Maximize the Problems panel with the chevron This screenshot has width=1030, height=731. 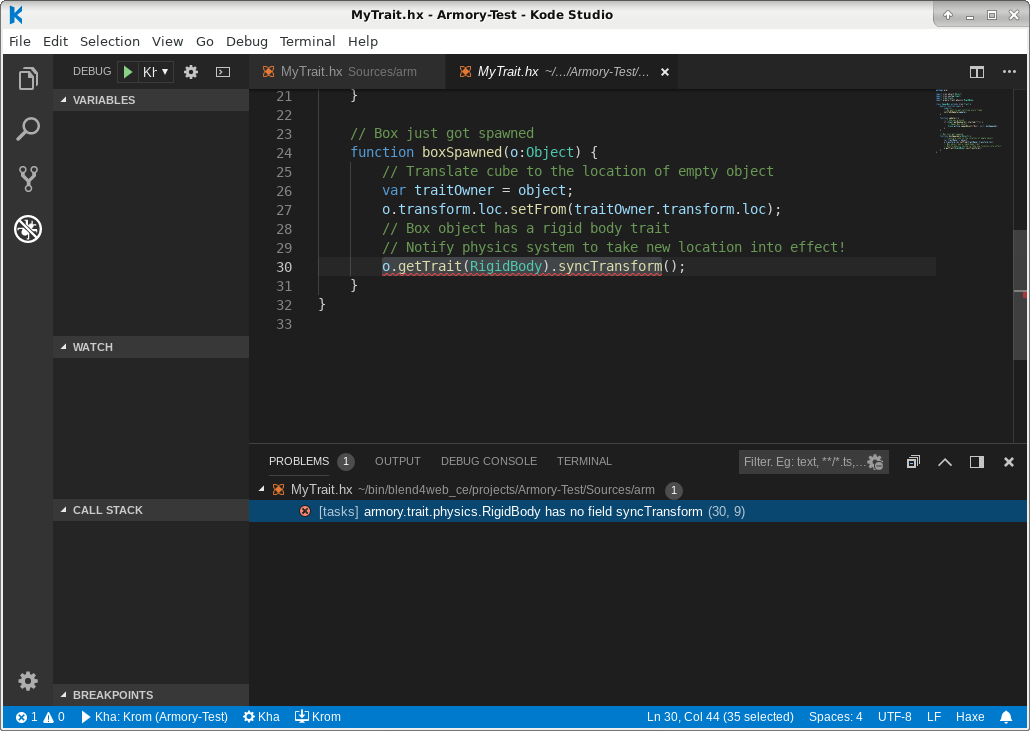(944, 461)
